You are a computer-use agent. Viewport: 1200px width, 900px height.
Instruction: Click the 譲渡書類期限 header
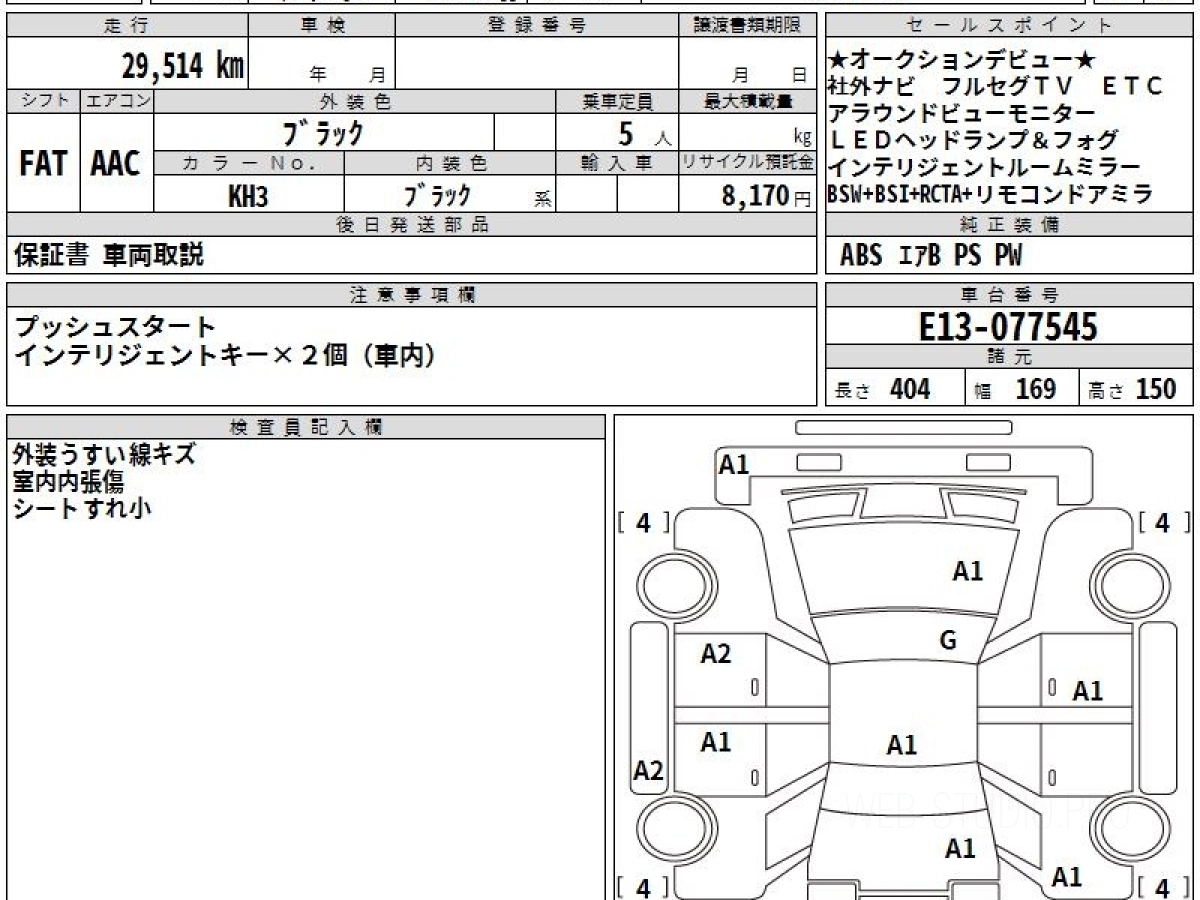(x=748, y=26)
